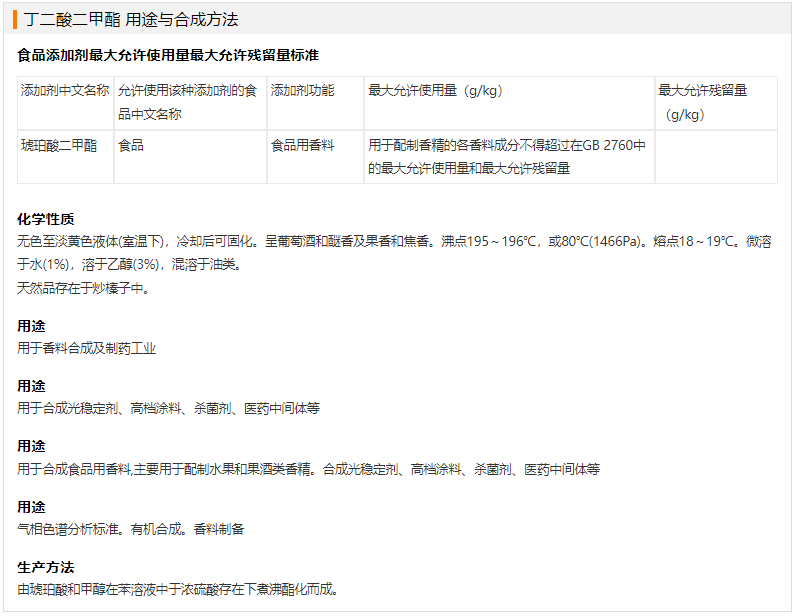The height and width of the screenshot is (616, 796).
Task: Click the table header 添加剂中文名称
Action: [x=65, y=90]
